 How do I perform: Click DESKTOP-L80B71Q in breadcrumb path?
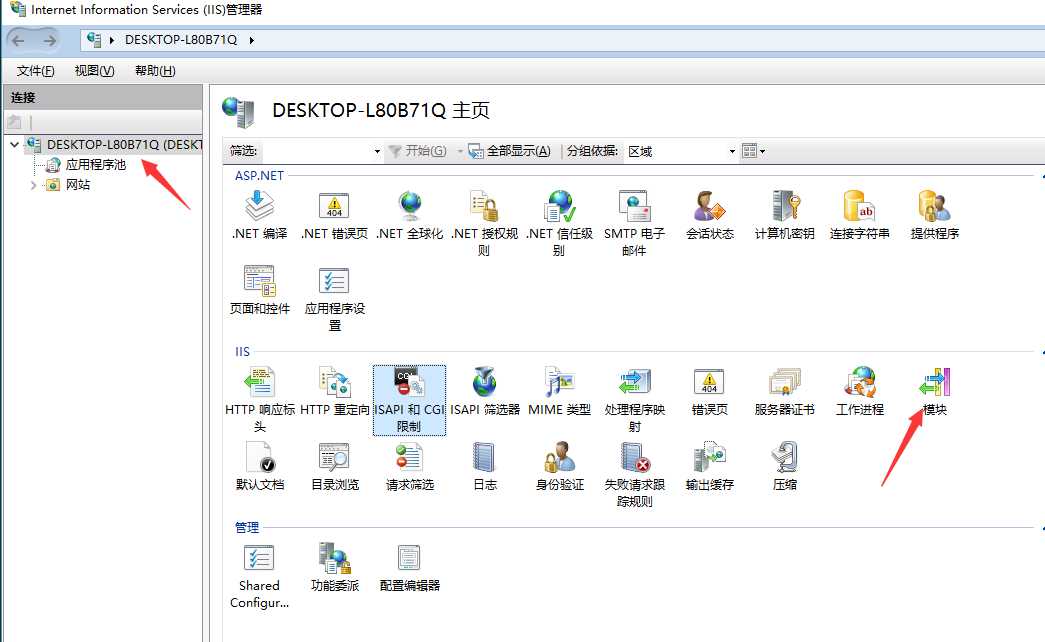coord(181,40)
